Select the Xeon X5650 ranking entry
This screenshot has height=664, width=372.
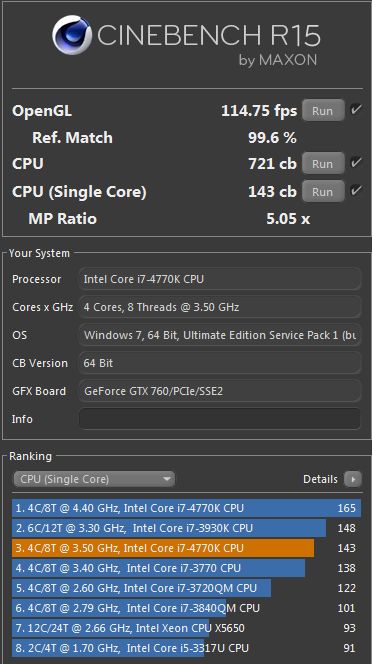(x=186, y=628)
